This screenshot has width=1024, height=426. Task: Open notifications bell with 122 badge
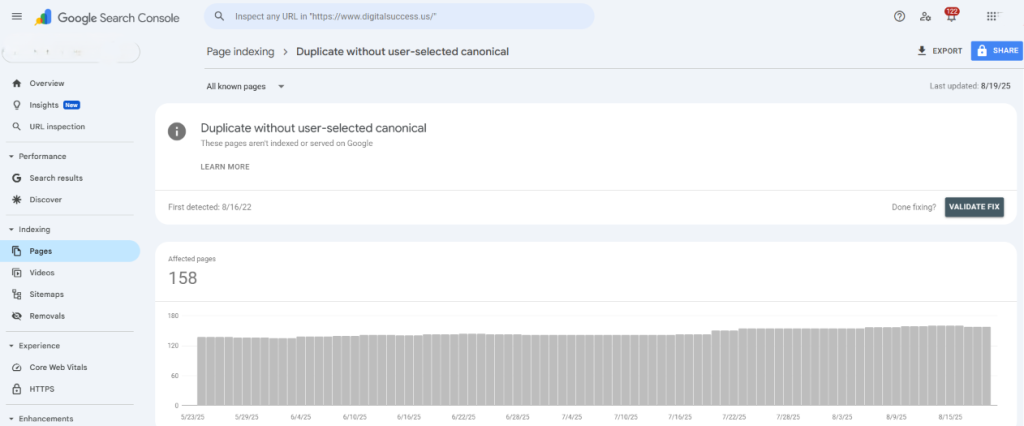[x=951, y=16]
